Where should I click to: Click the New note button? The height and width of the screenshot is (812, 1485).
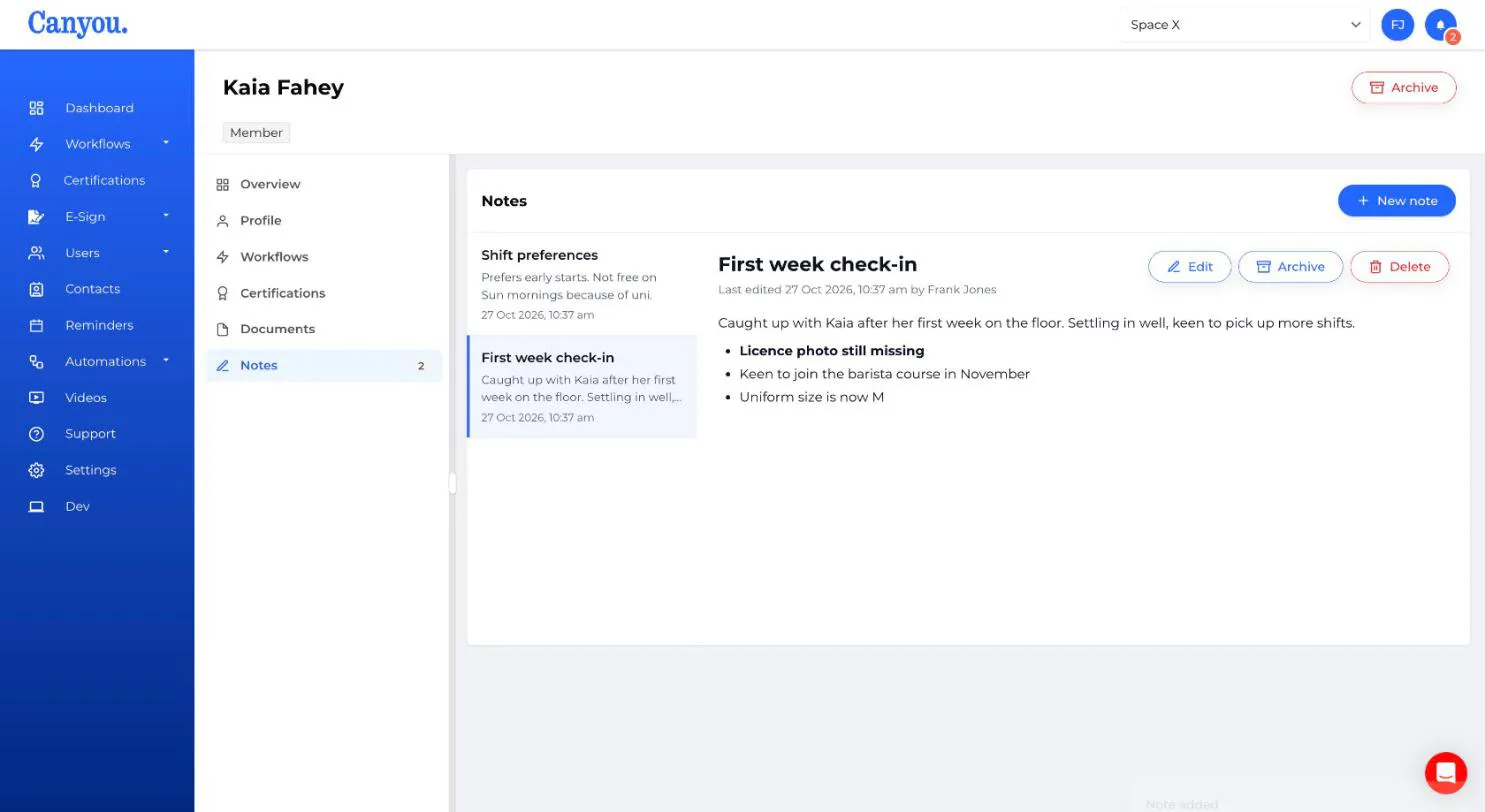coord(1396,201)
